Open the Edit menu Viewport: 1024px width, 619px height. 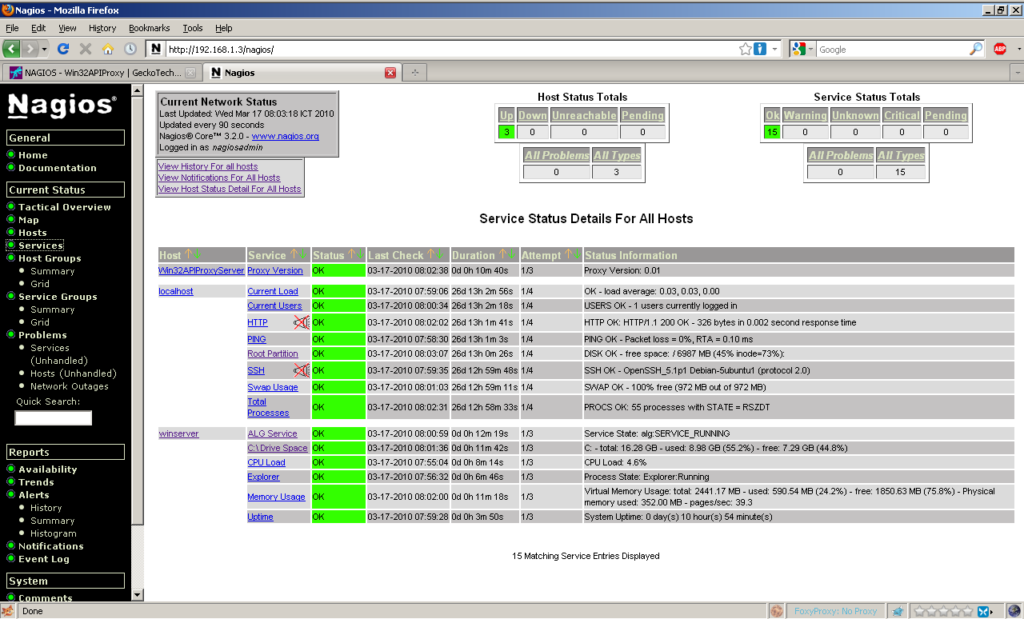pyautogui.click(x=38, y=28)
